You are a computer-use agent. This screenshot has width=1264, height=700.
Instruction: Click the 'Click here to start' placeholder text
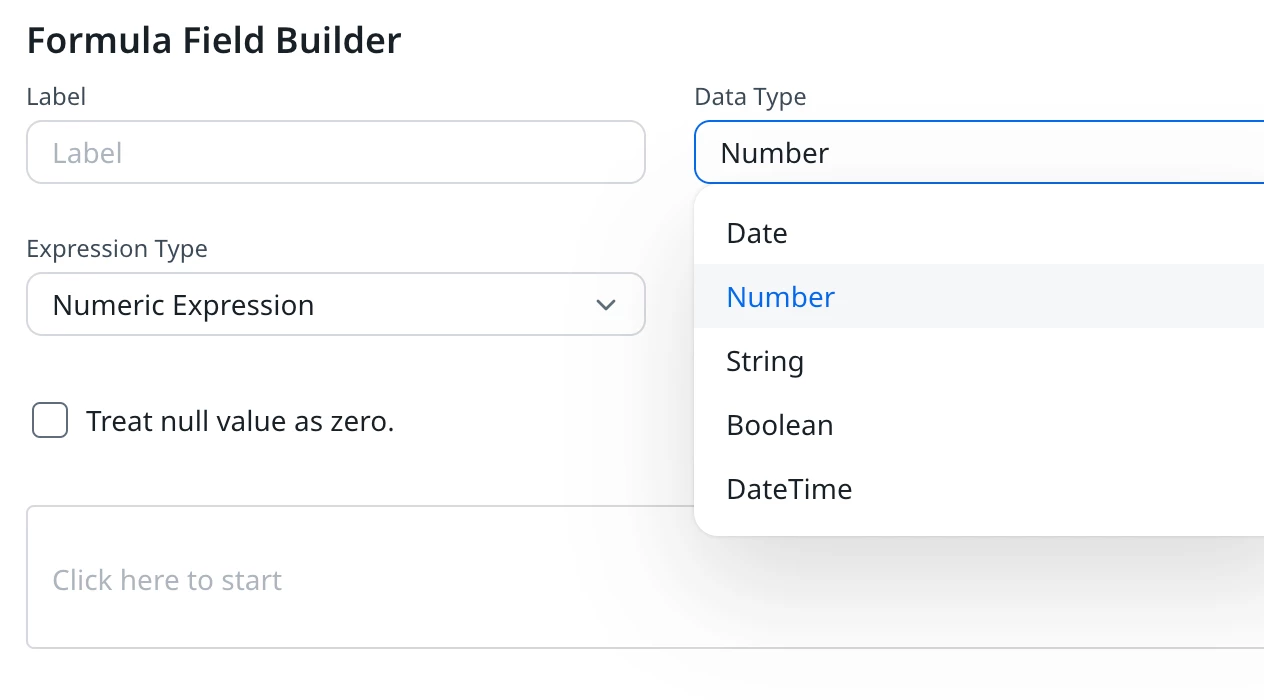click(167, 580)
